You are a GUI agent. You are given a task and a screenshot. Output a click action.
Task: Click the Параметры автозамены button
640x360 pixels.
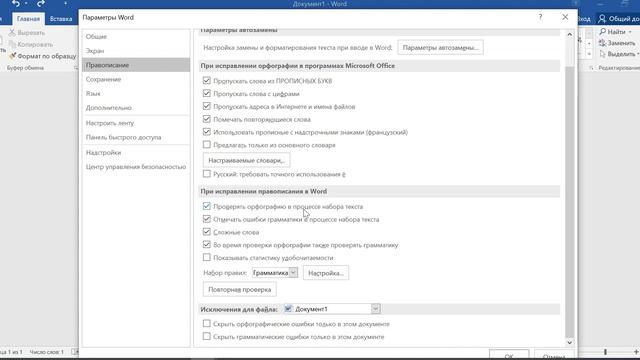click(x=440, y=47)
